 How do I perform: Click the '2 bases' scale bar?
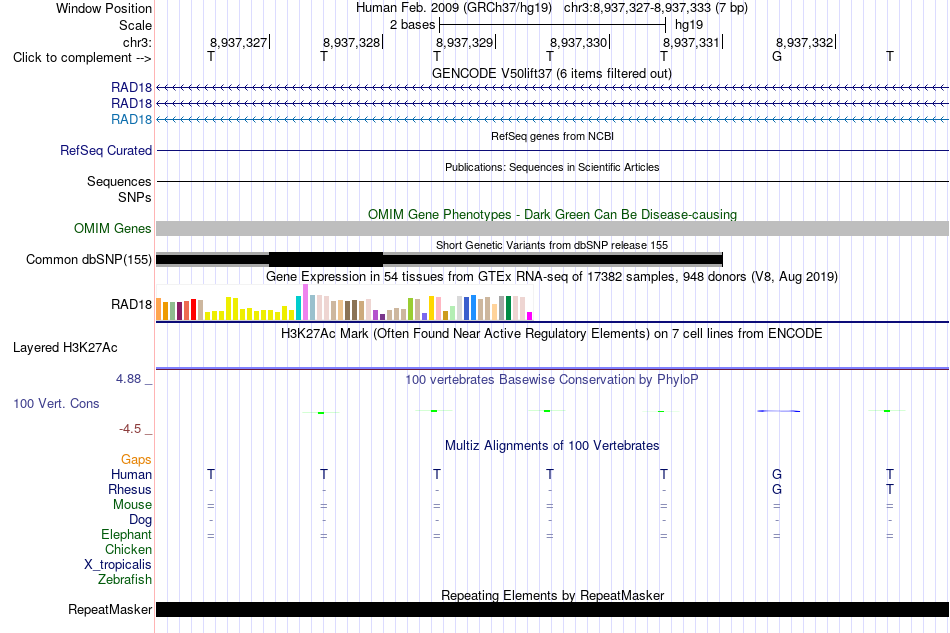(x=553, y=25)
